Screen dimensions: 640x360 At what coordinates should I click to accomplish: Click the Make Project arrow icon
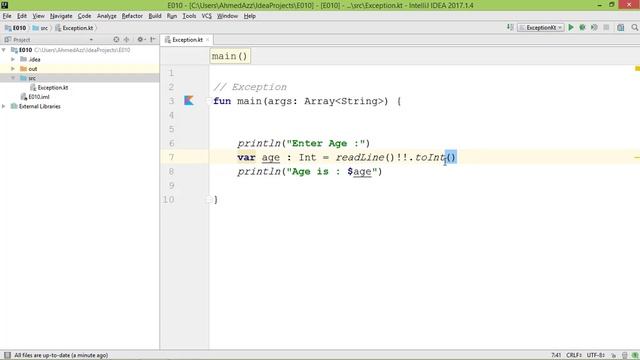[x=510, y=27]
